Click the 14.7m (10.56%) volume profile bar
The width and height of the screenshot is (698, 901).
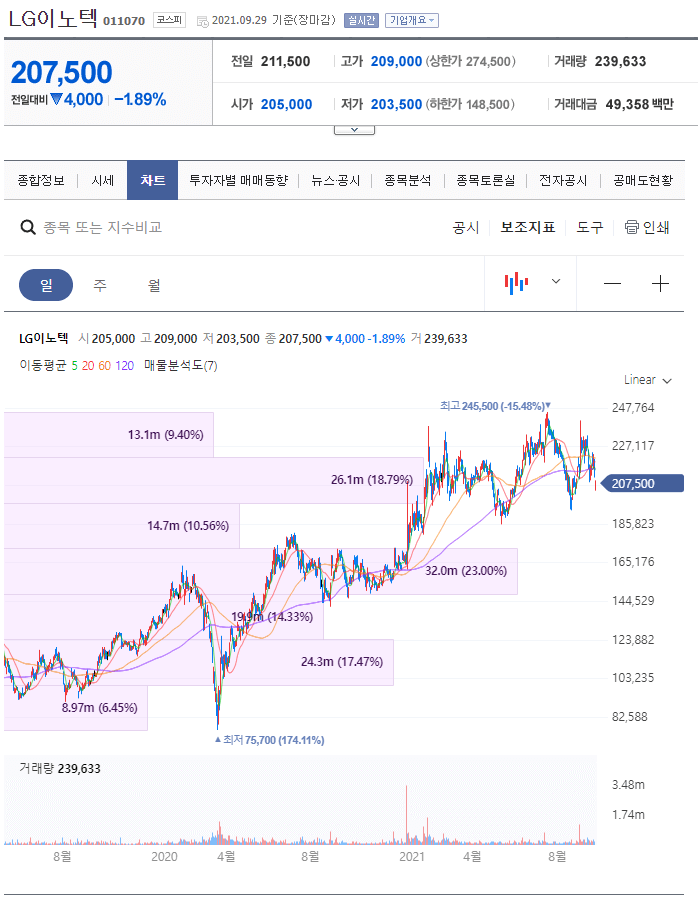pyautogui.click(x=122, y=526)
